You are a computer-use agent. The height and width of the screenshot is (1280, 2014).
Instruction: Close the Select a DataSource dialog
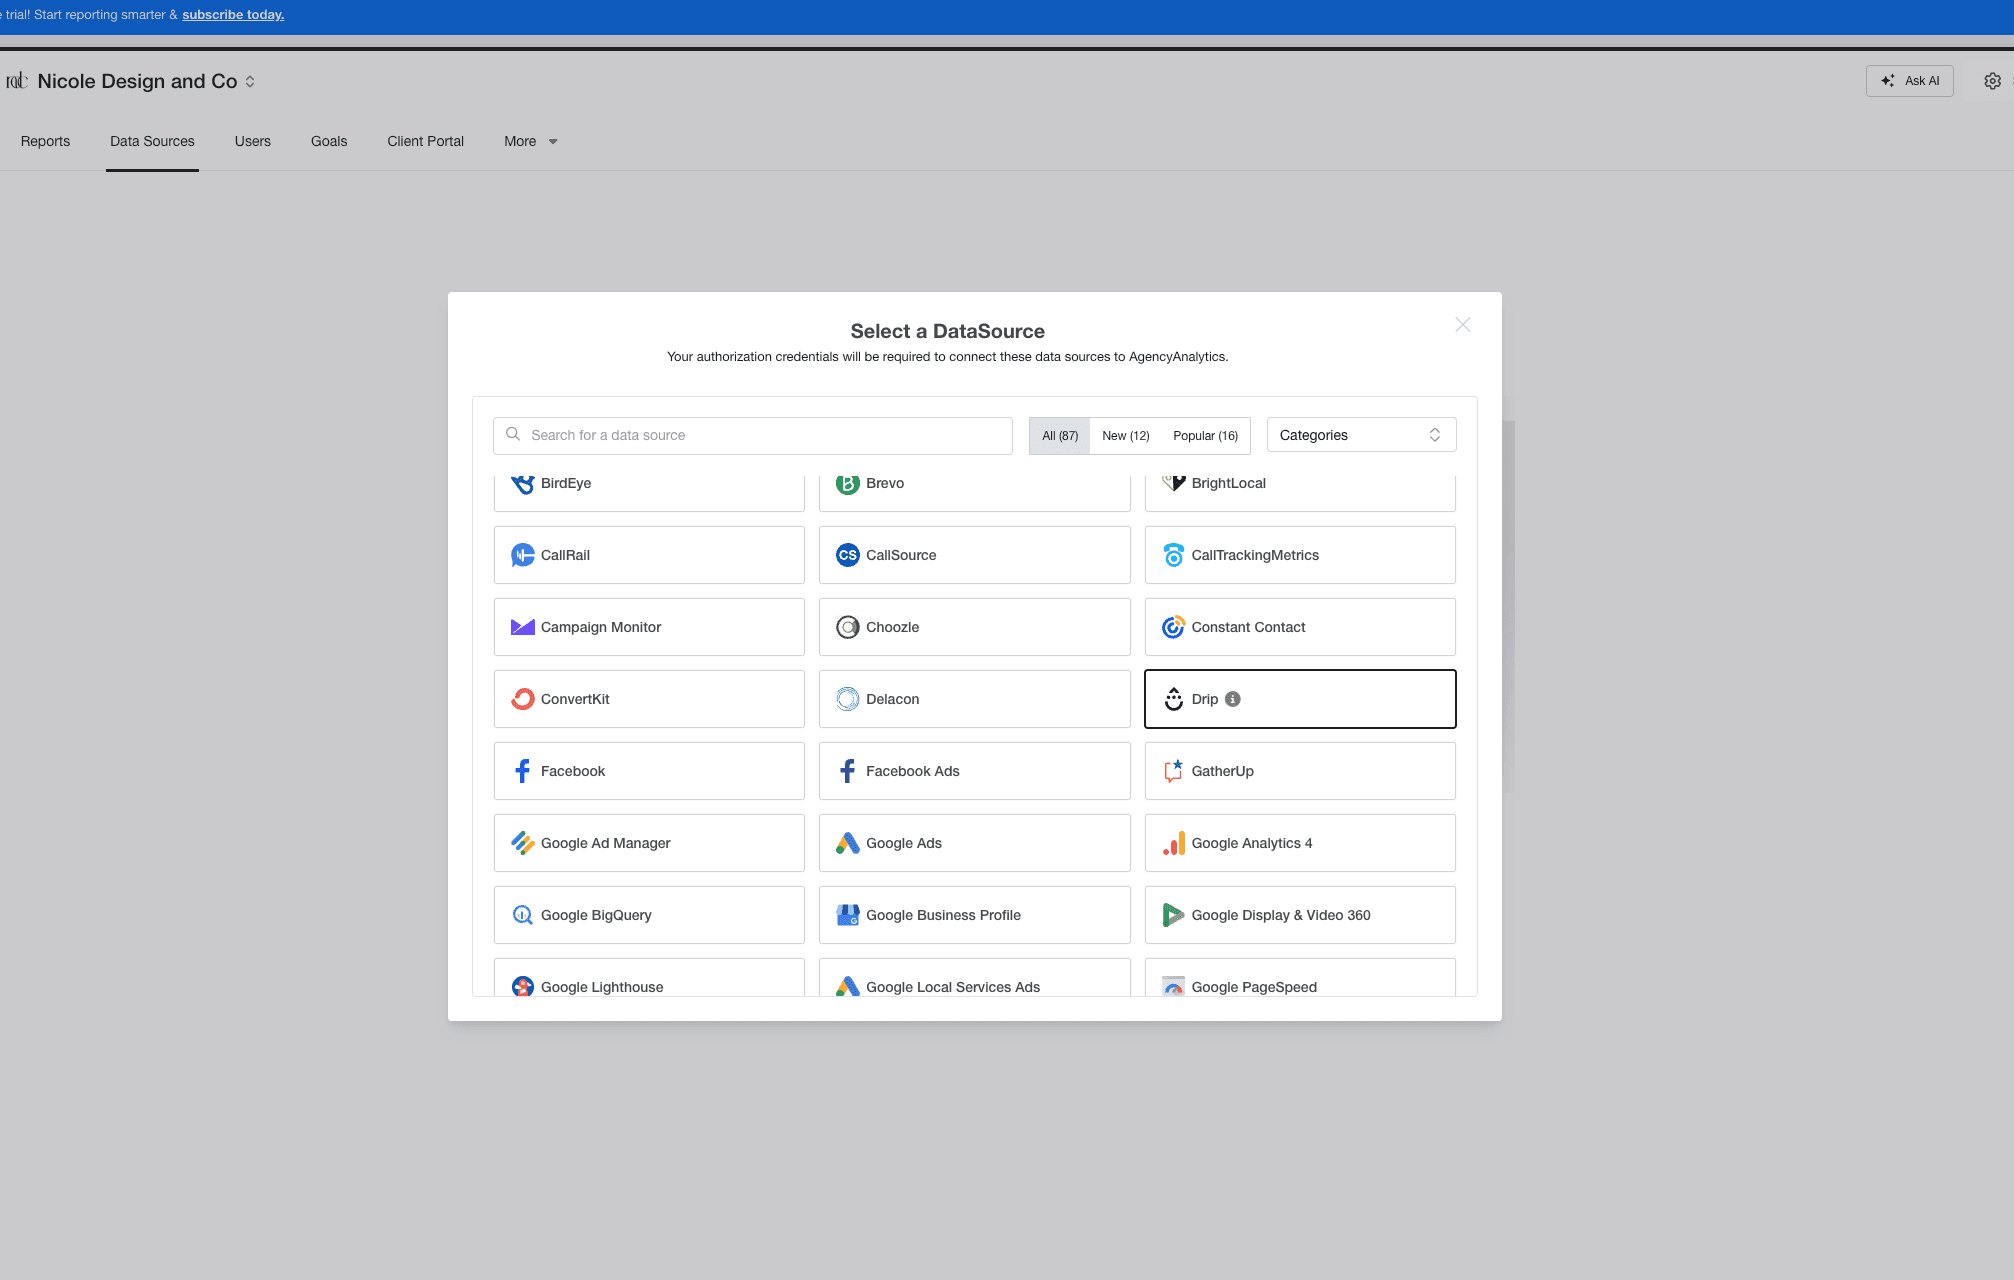coord(1463,325)
